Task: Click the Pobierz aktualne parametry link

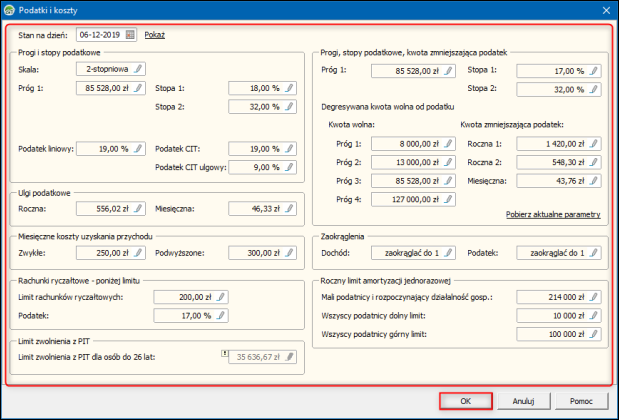Action: pyautogui.click(x=557, y=215)
